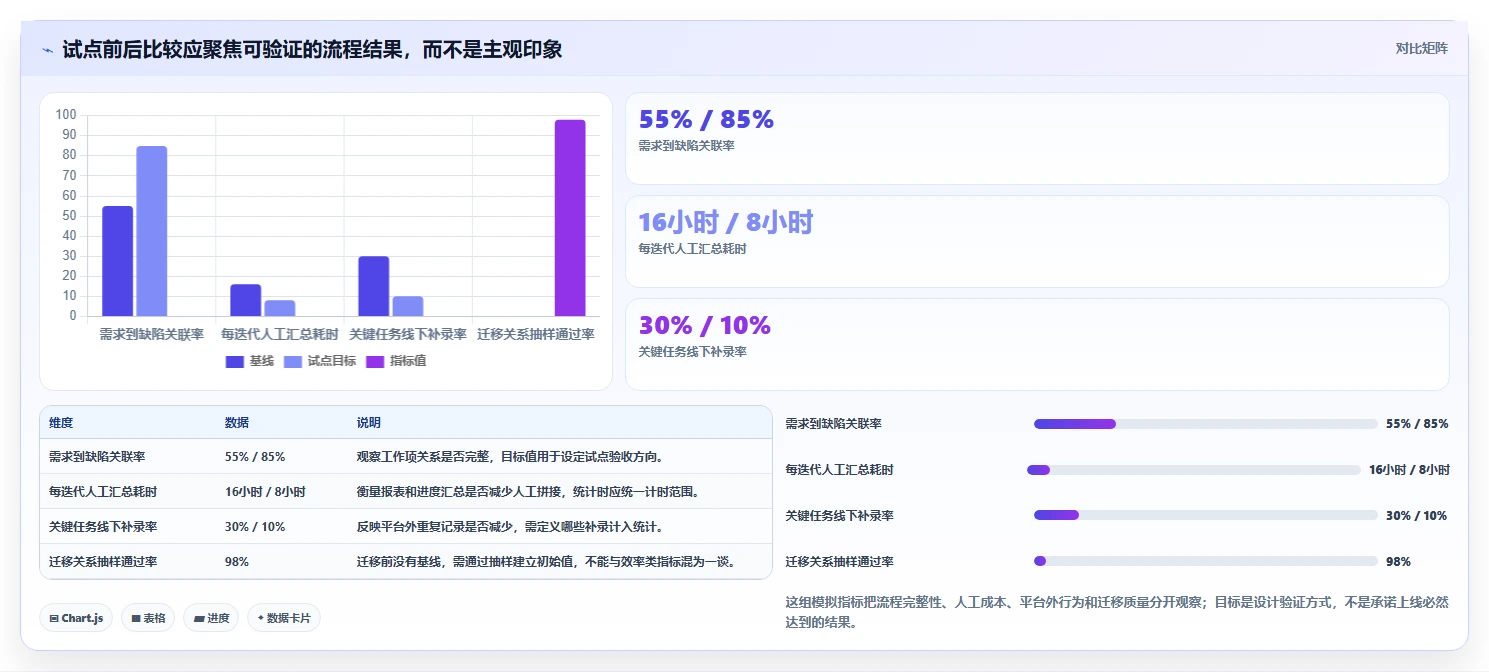Select table cell 需求到缺陷关联率
This screenshot has height=672, width=1489.
(x=97, y=457)
